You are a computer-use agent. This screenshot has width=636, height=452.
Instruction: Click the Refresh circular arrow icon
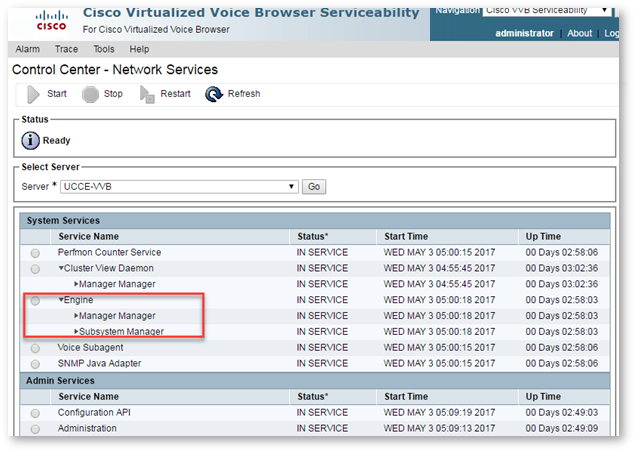[x=214, y=94]
